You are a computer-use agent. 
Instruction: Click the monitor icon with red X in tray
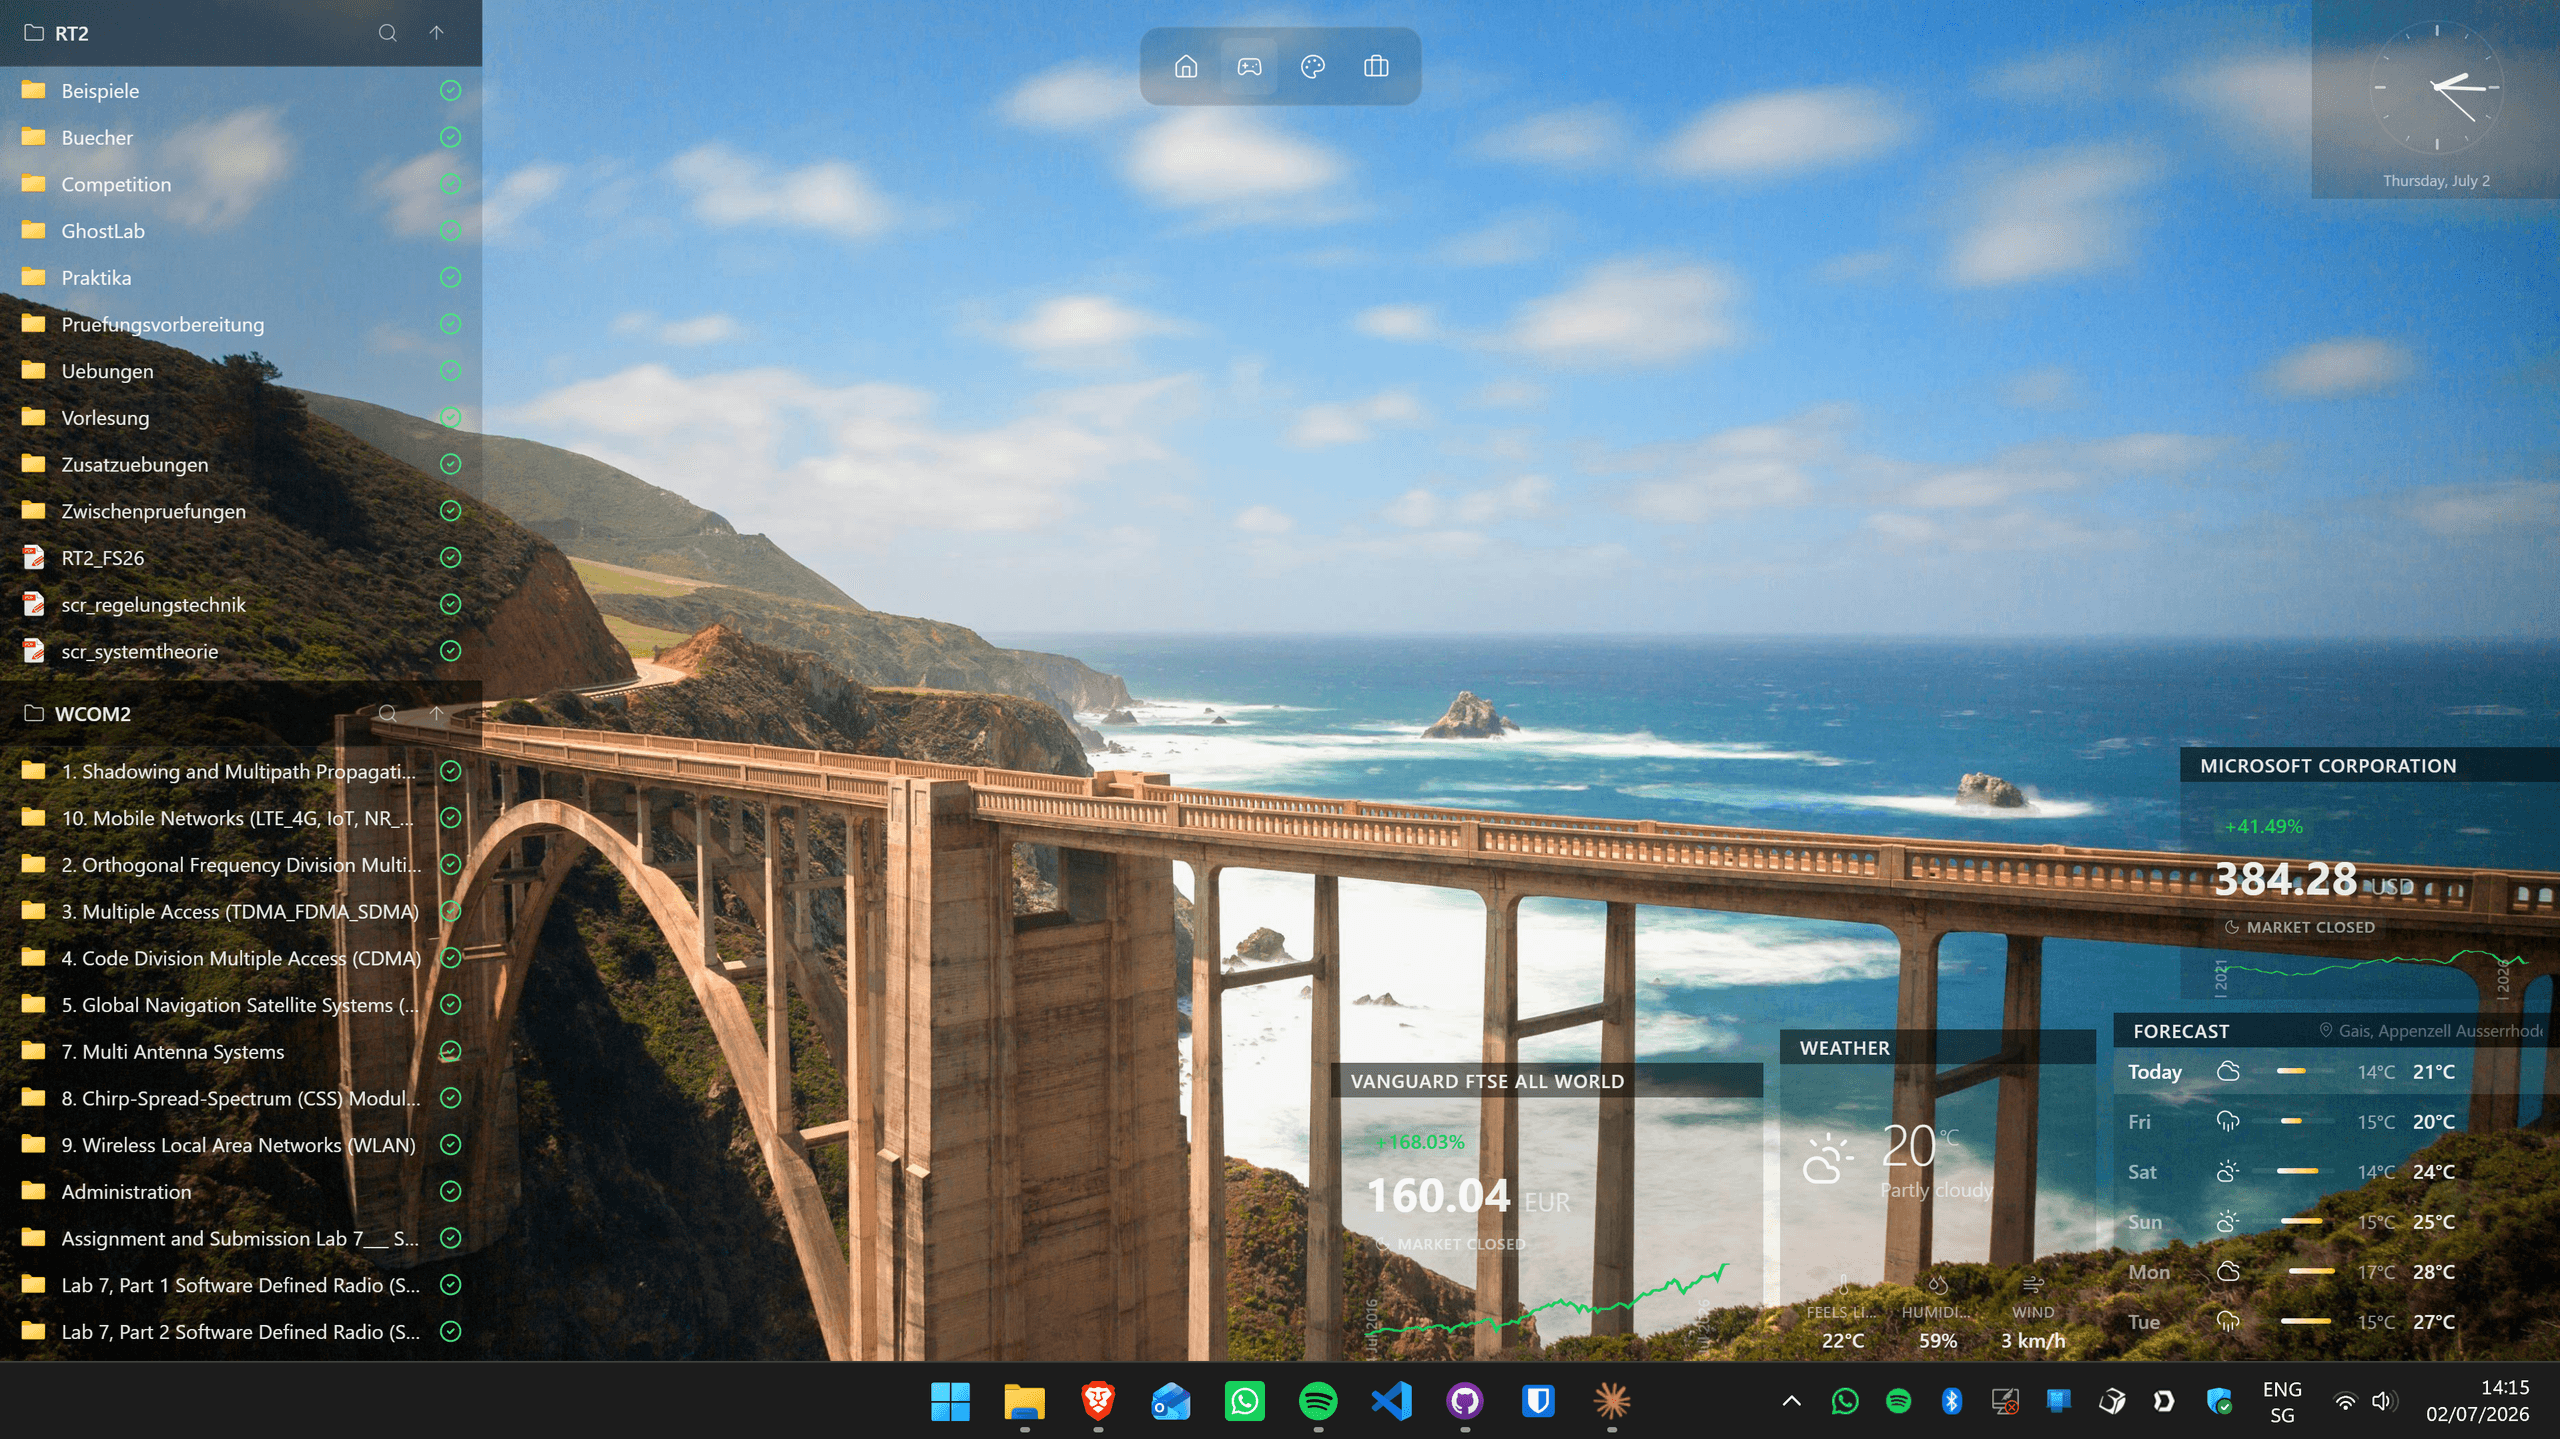[x=2005, y=1401]
